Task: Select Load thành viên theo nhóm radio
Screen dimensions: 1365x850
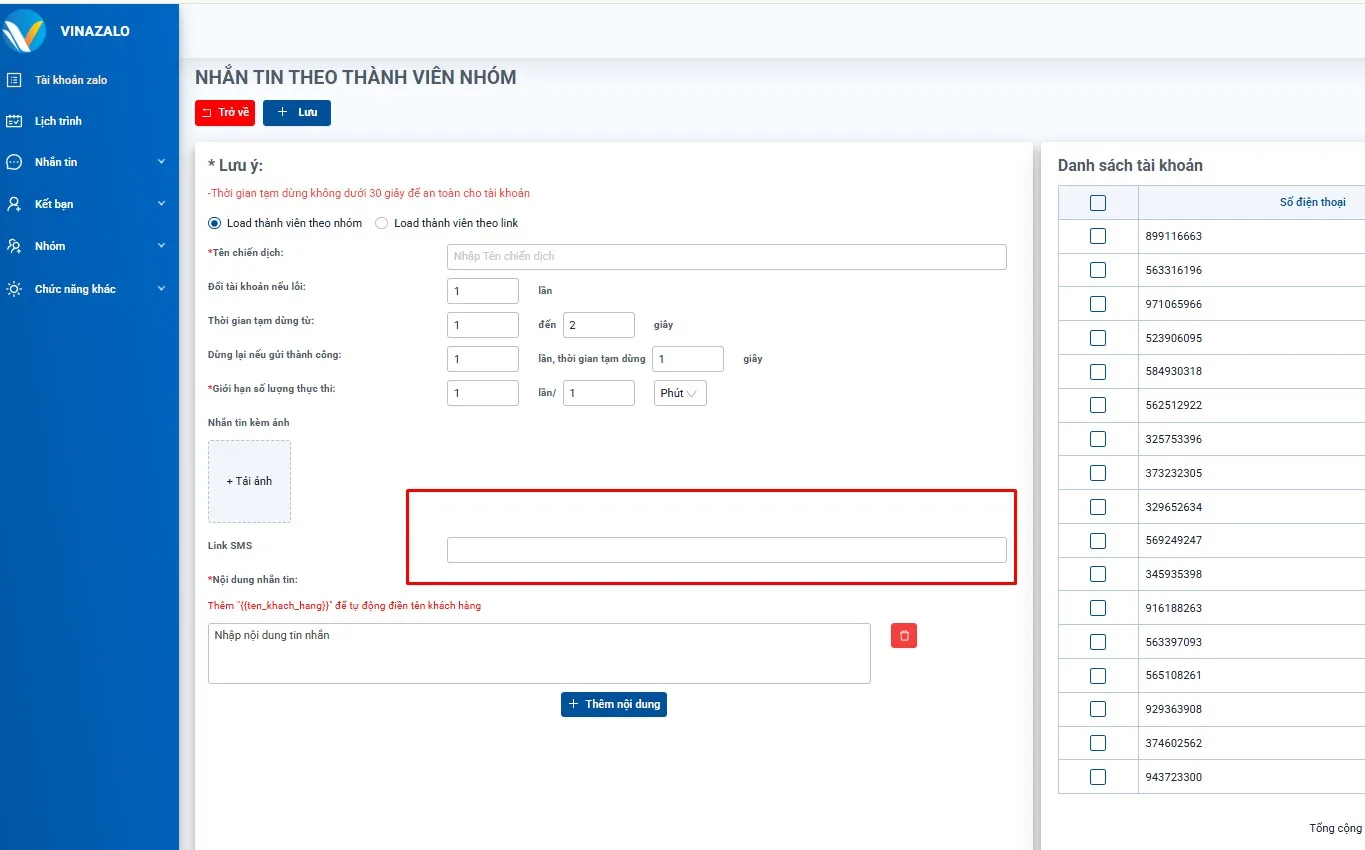Action: pyautogui.click(x=214, y=223)
